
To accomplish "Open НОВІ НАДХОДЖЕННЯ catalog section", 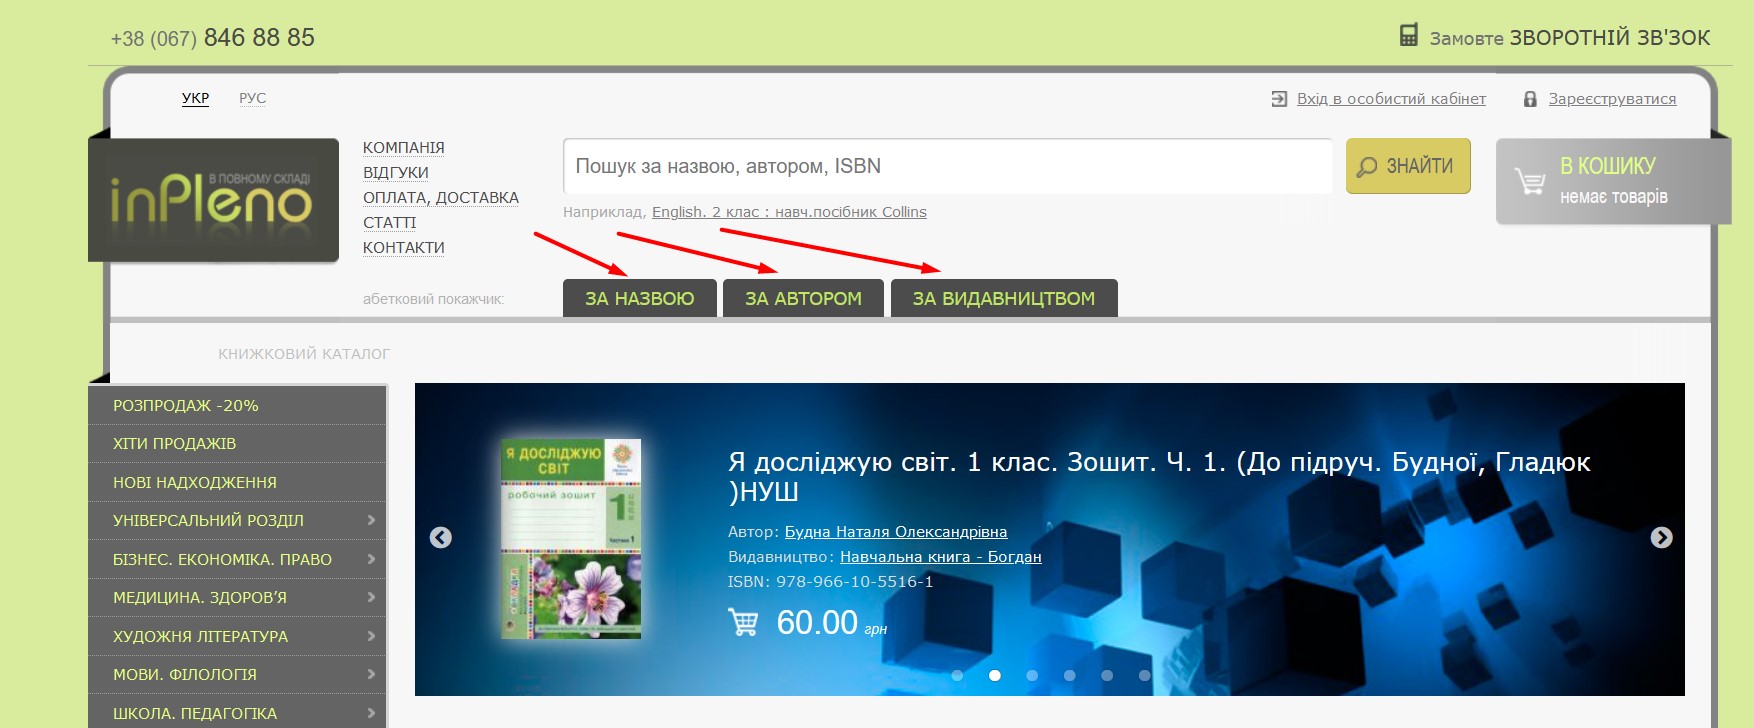I will click(237, 482).
